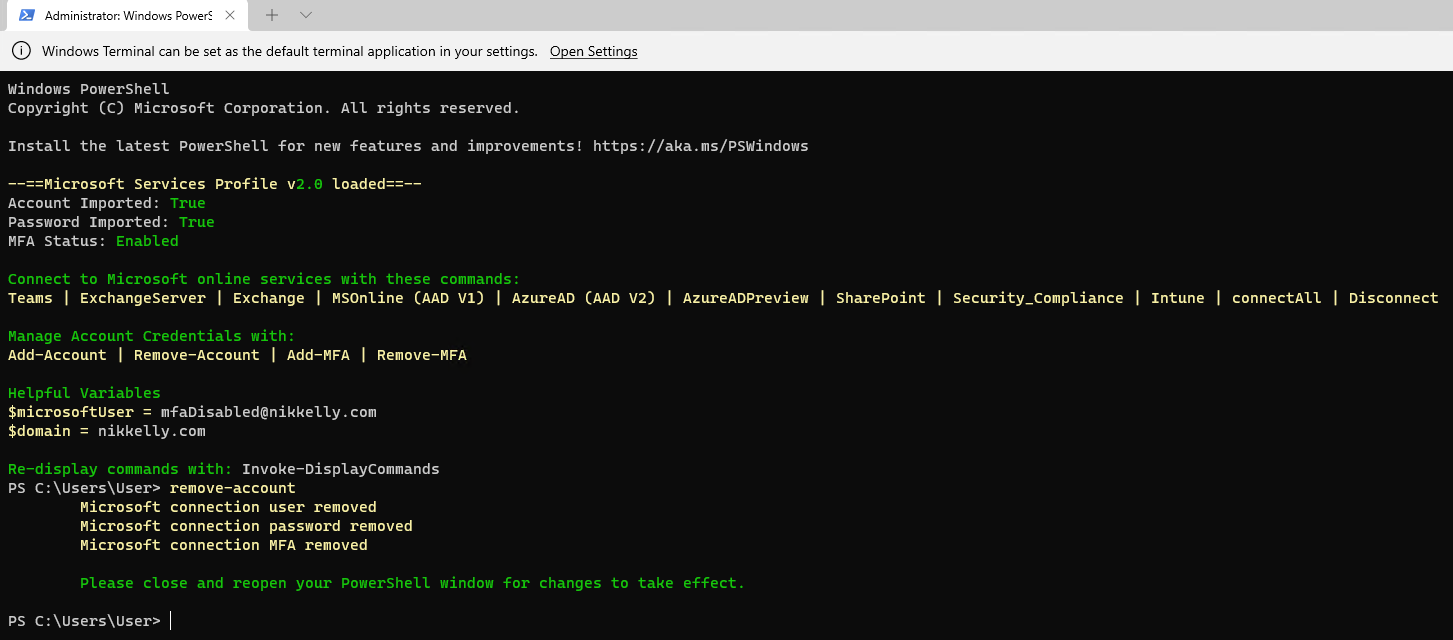Click the 'Teams' command text
The width and height of the screenshot is (1453, 640).
click(x=30, y=298)
